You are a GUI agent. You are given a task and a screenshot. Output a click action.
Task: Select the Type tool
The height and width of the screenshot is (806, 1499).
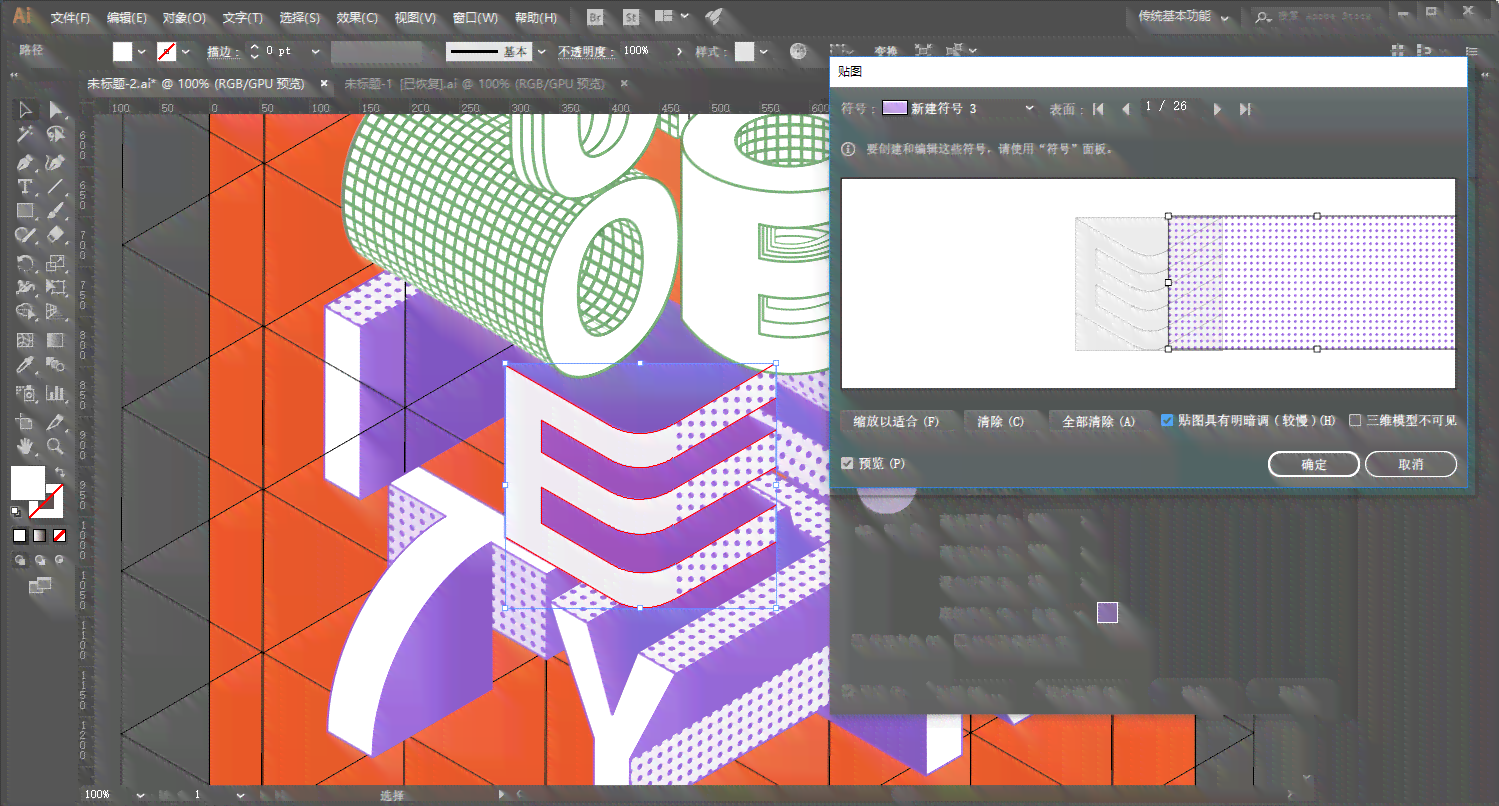(x=25, y=187)
